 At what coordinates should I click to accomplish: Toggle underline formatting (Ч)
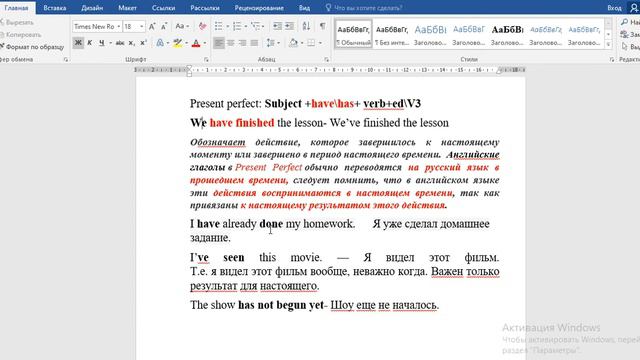pyautogui.click(x=102, y=42)
